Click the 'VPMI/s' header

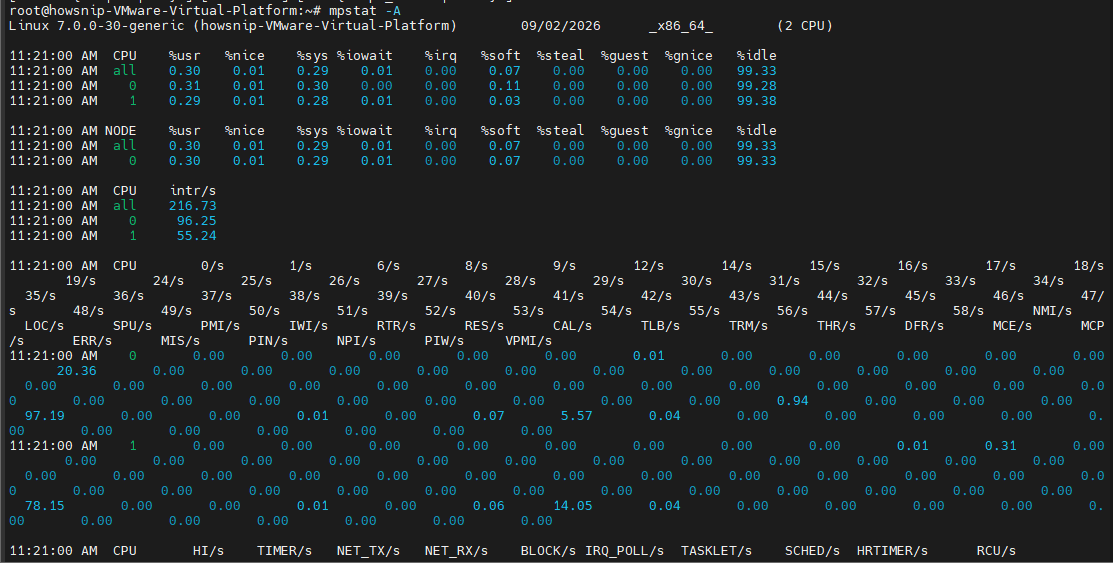[529, 341]
